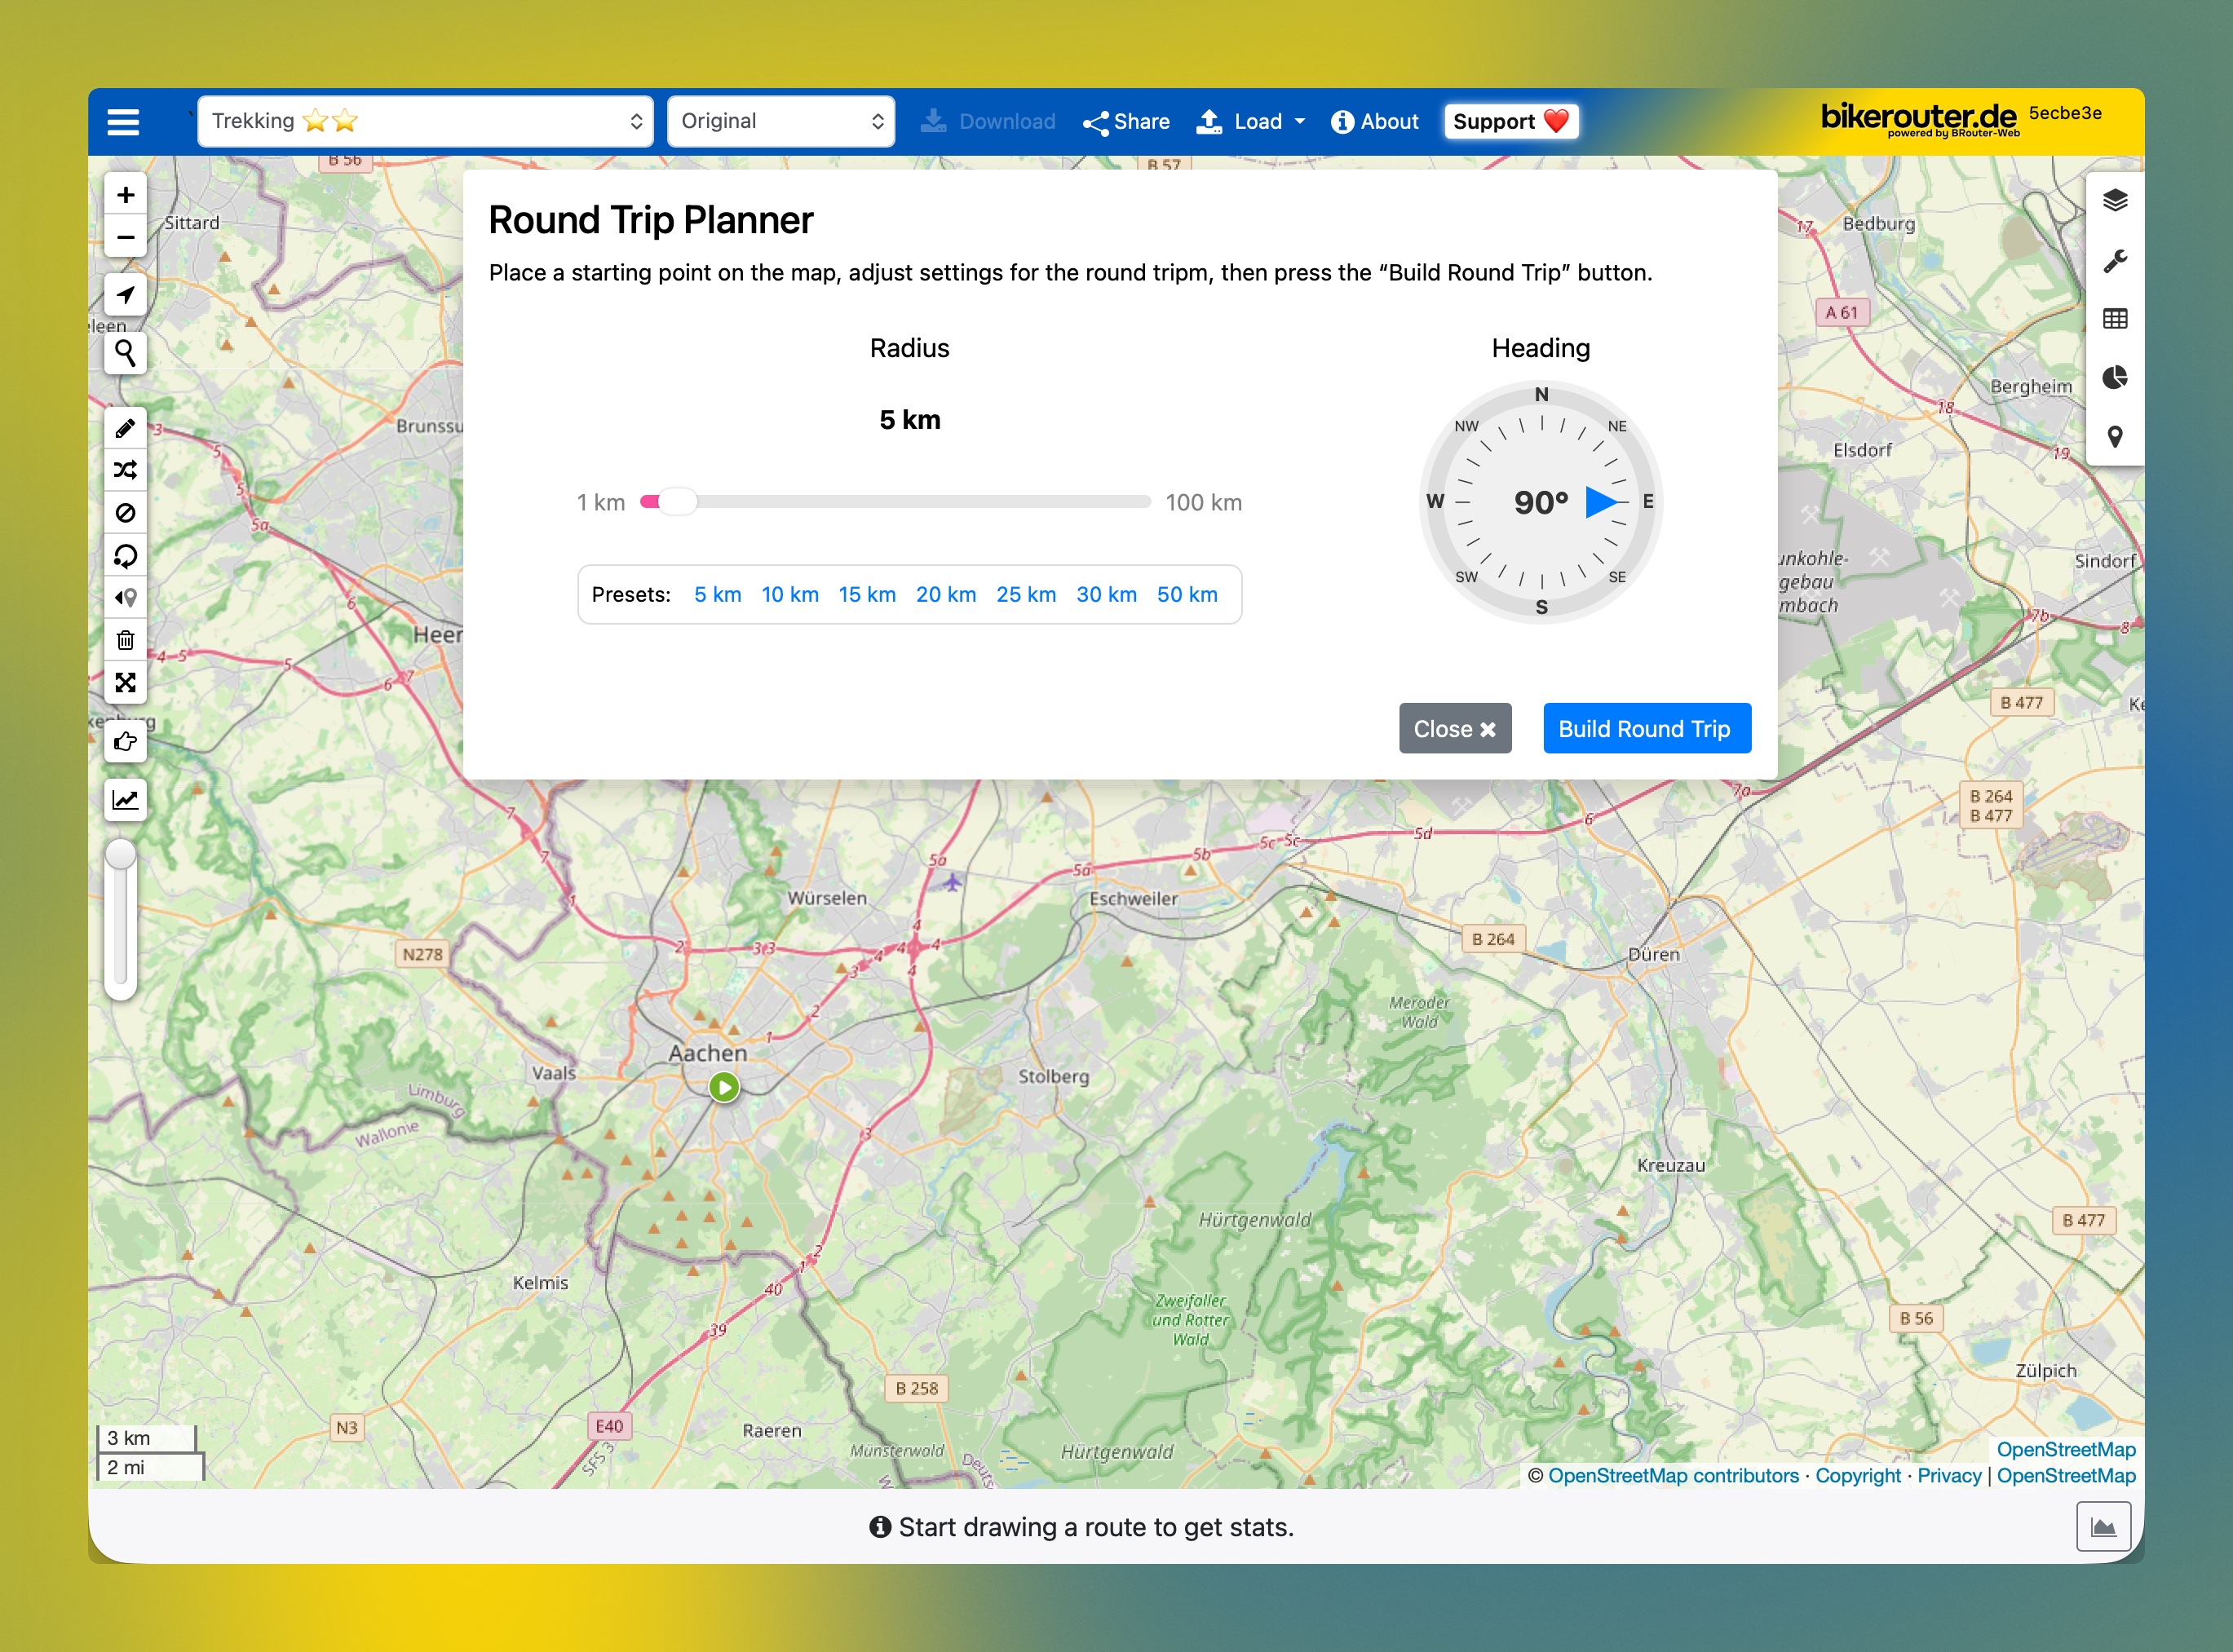Select the 20 km radius preset
This screenshot has width=2233, height=1652.
click(945, 595)
